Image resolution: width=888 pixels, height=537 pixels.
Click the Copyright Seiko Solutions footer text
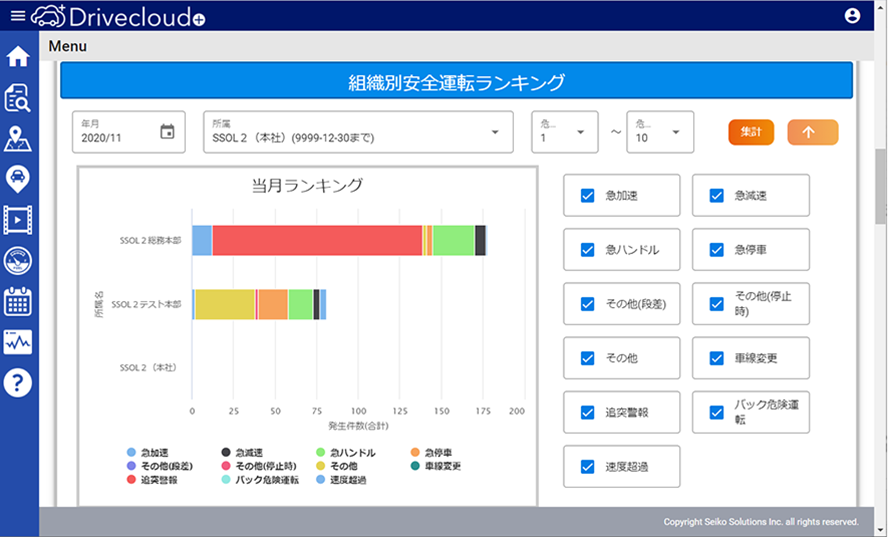[x=761, y=522]
